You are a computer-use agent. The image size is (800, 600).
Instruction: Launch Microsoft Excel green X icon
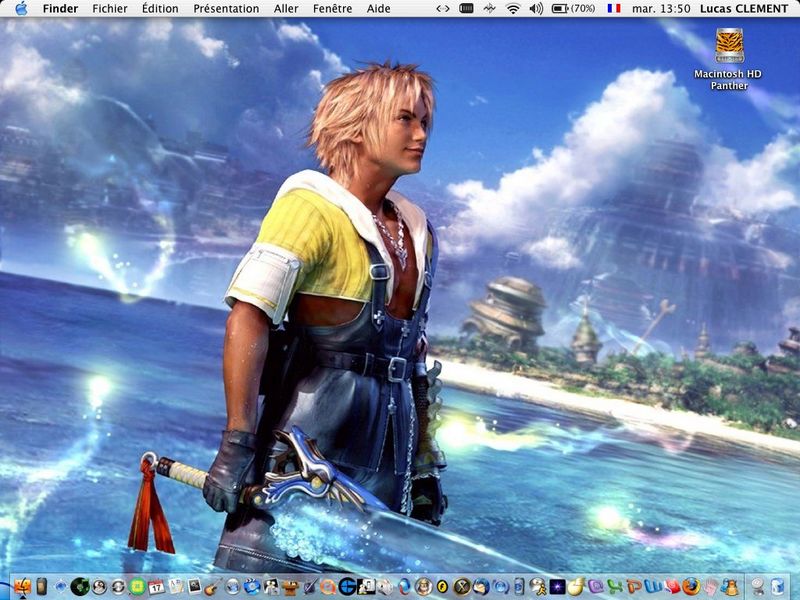[x=615, y=587]
